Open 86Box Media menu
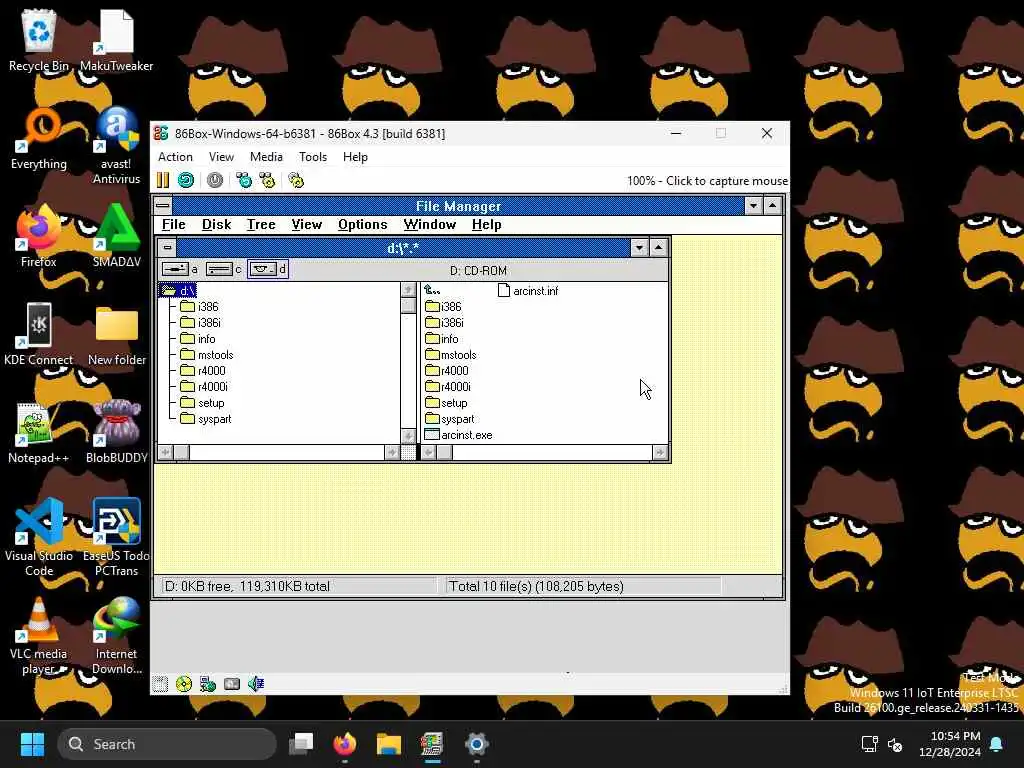 tap(266, 157)
